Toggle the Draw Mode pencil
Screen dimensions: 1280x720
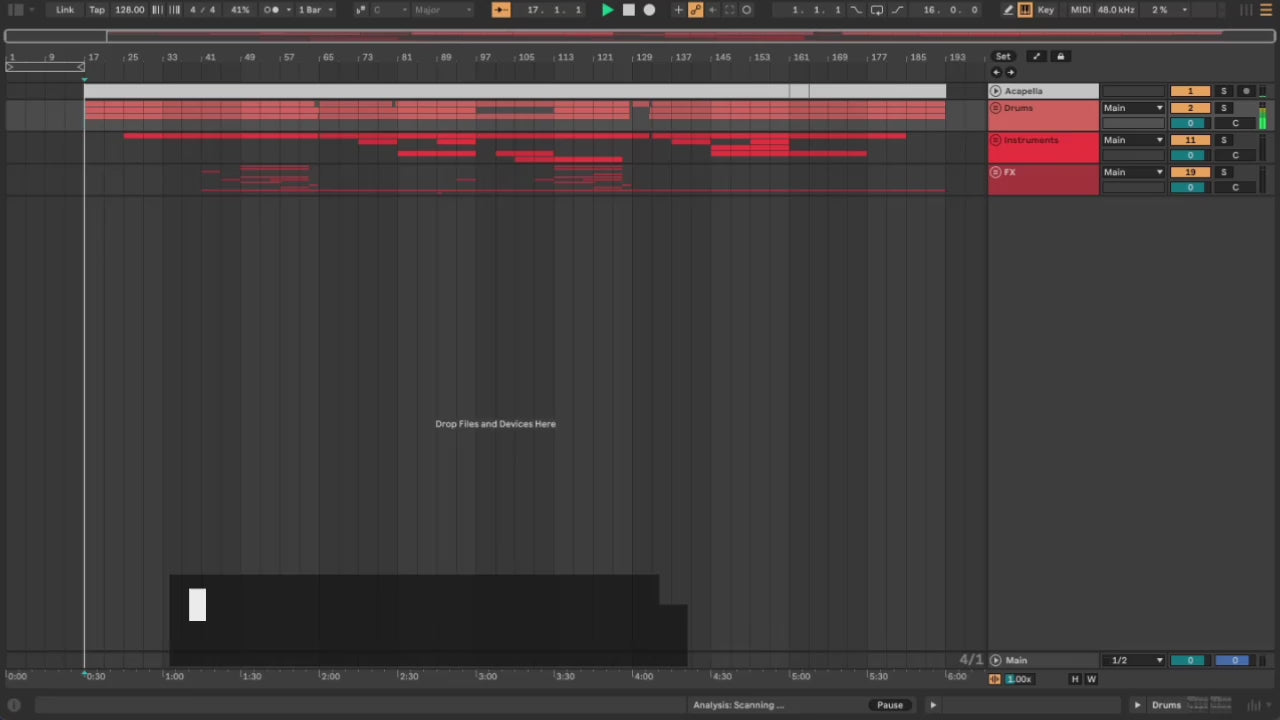(1008, 10)
